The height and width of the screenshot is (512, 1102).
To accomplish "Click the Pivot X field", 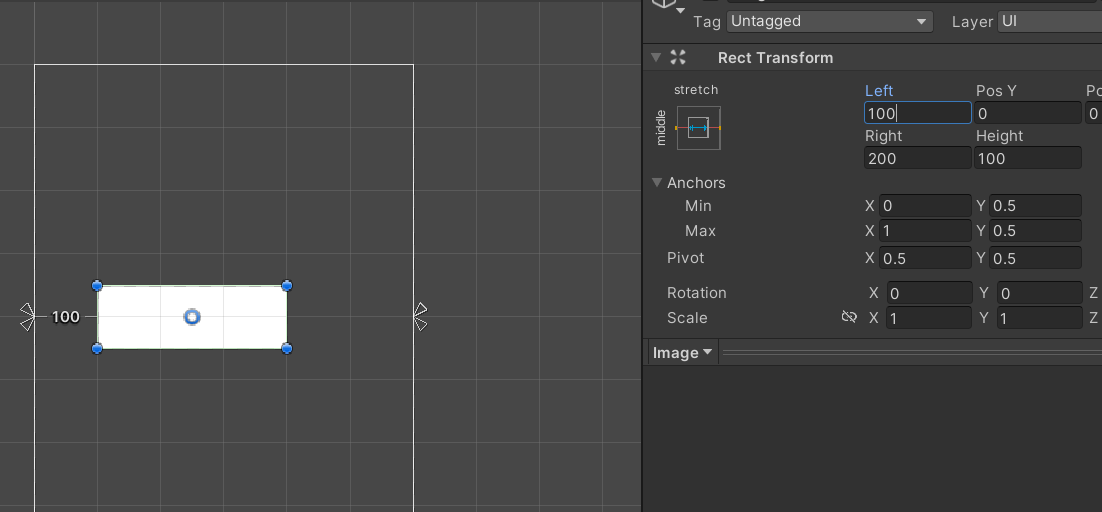I will click(x=925, y=258).
